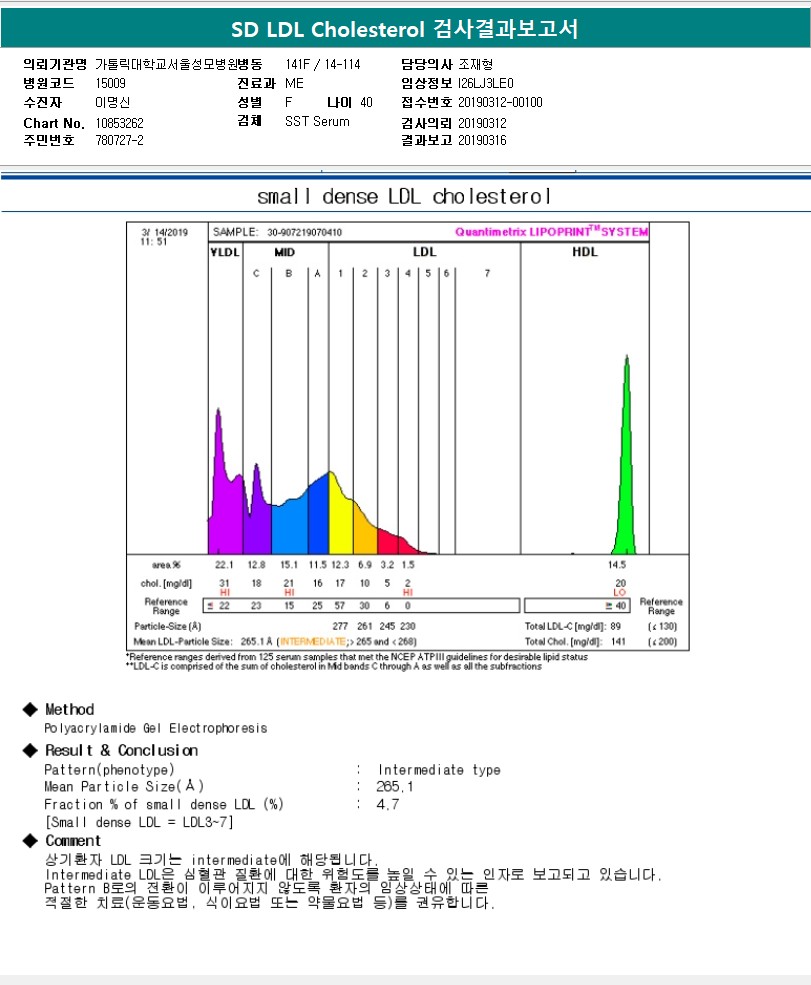The image size is (811, 985).
Task: Click the HDL column header
Action: tap(585, 253)
